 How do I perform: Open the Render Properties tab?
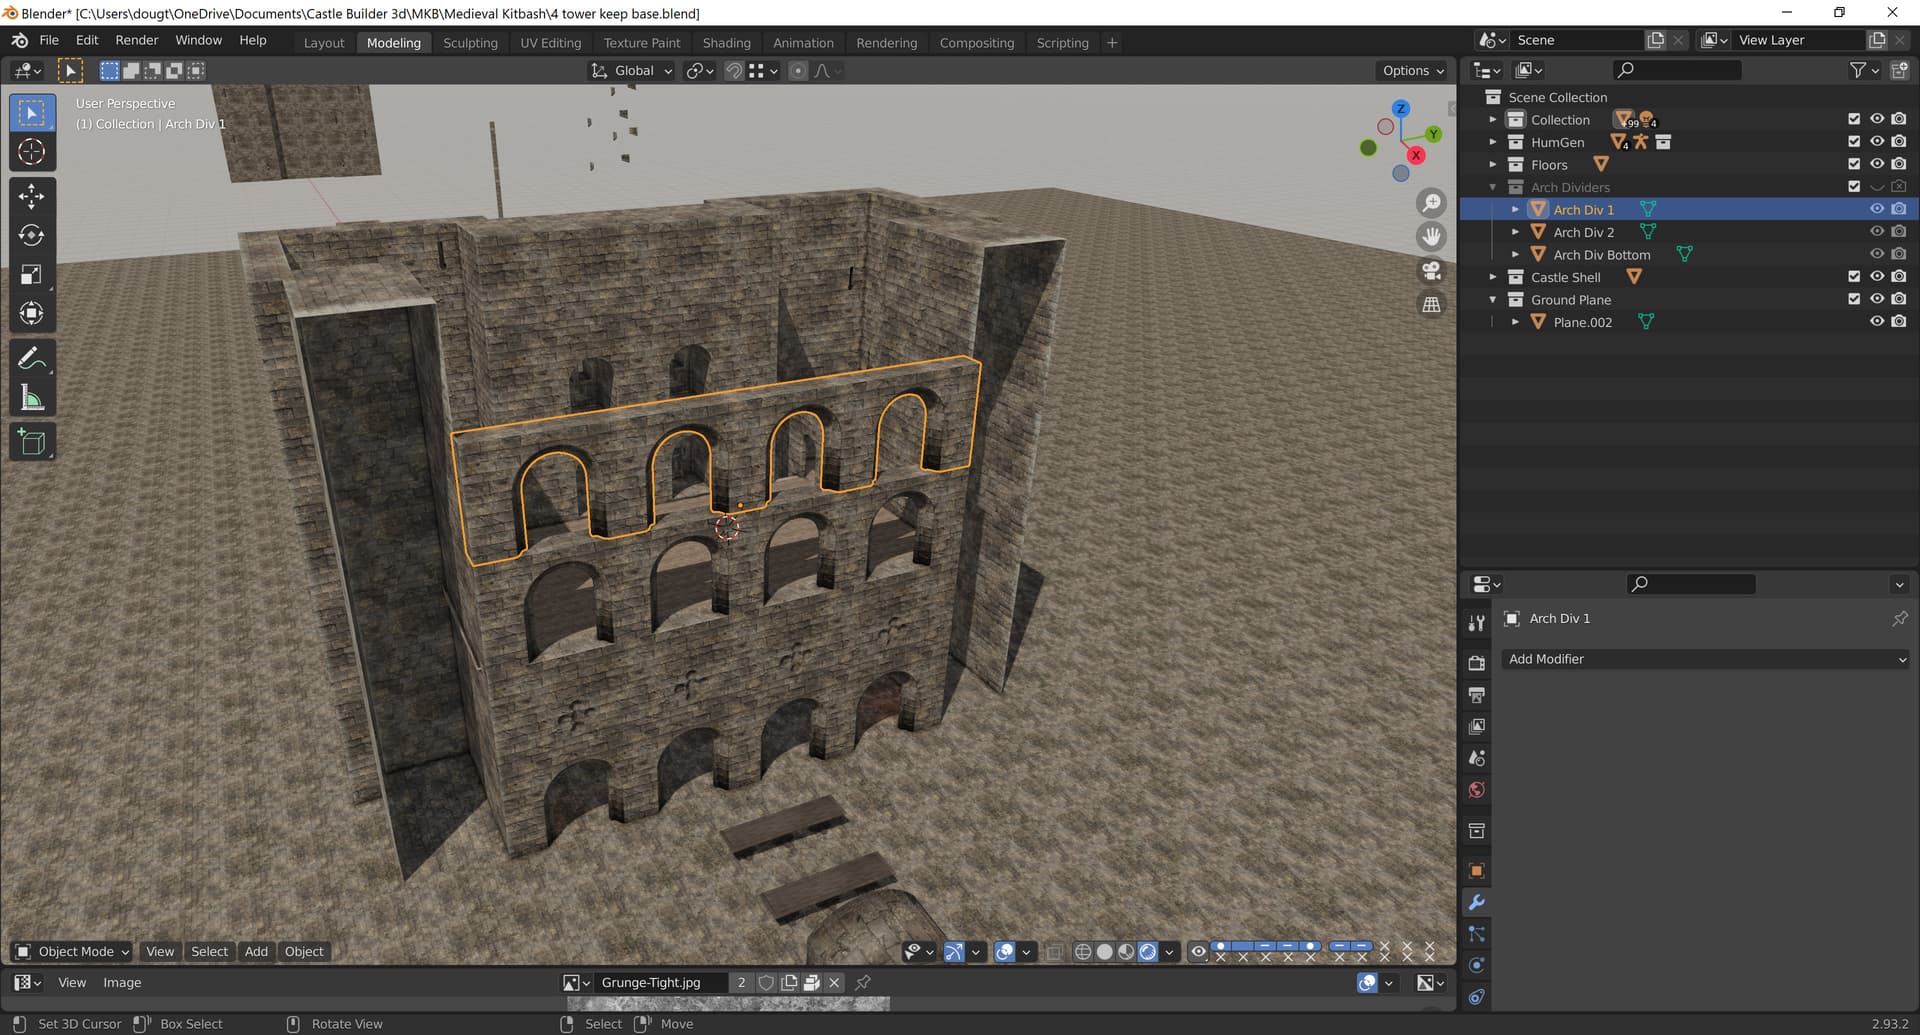pyautogui.click(x=1476, y=662)
